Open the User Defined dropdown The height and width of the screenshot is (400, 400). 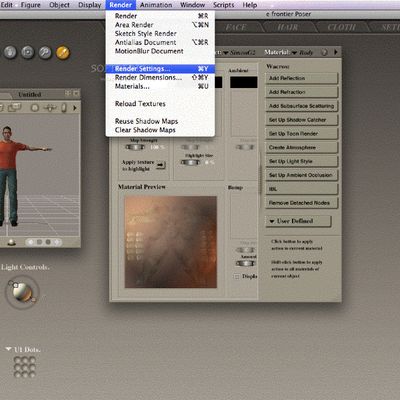(x=298, y=221)
